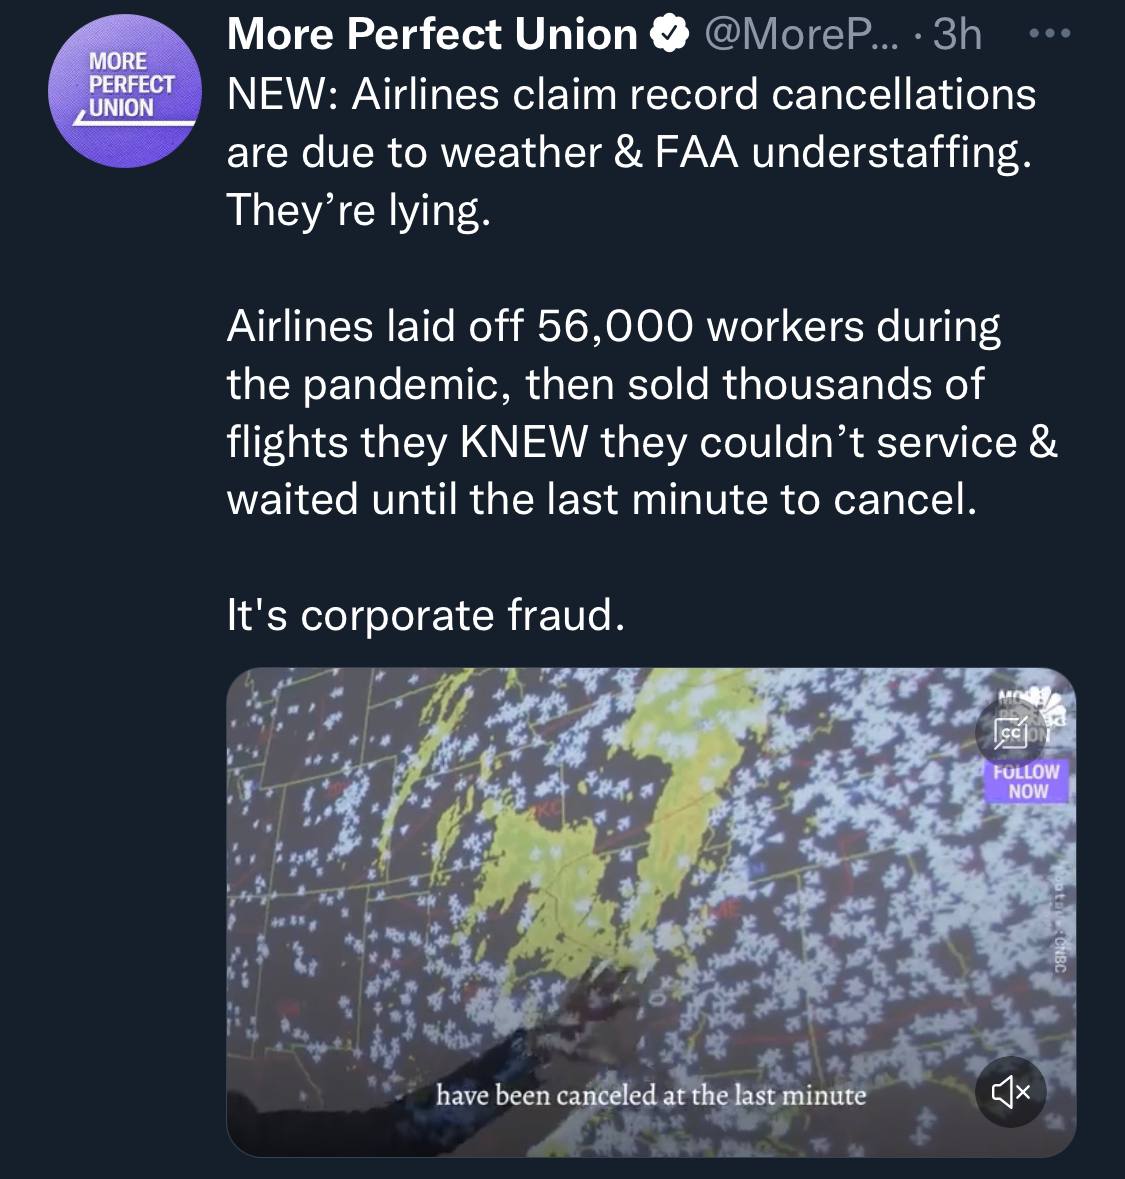Toggle closed captions on the video
The image size is (1125, 1179).
pyautogui.click(x=1010, y=732)
